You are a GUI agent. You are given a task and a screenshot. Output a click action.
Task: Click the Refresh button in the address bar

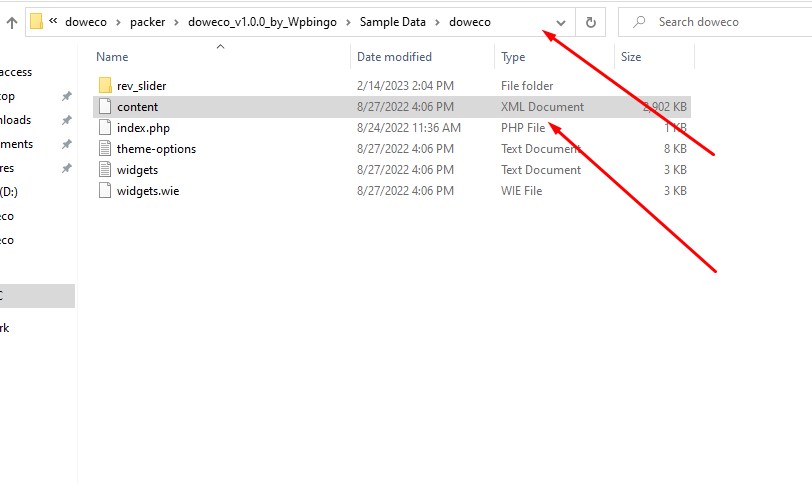click(x=590, y=22)
